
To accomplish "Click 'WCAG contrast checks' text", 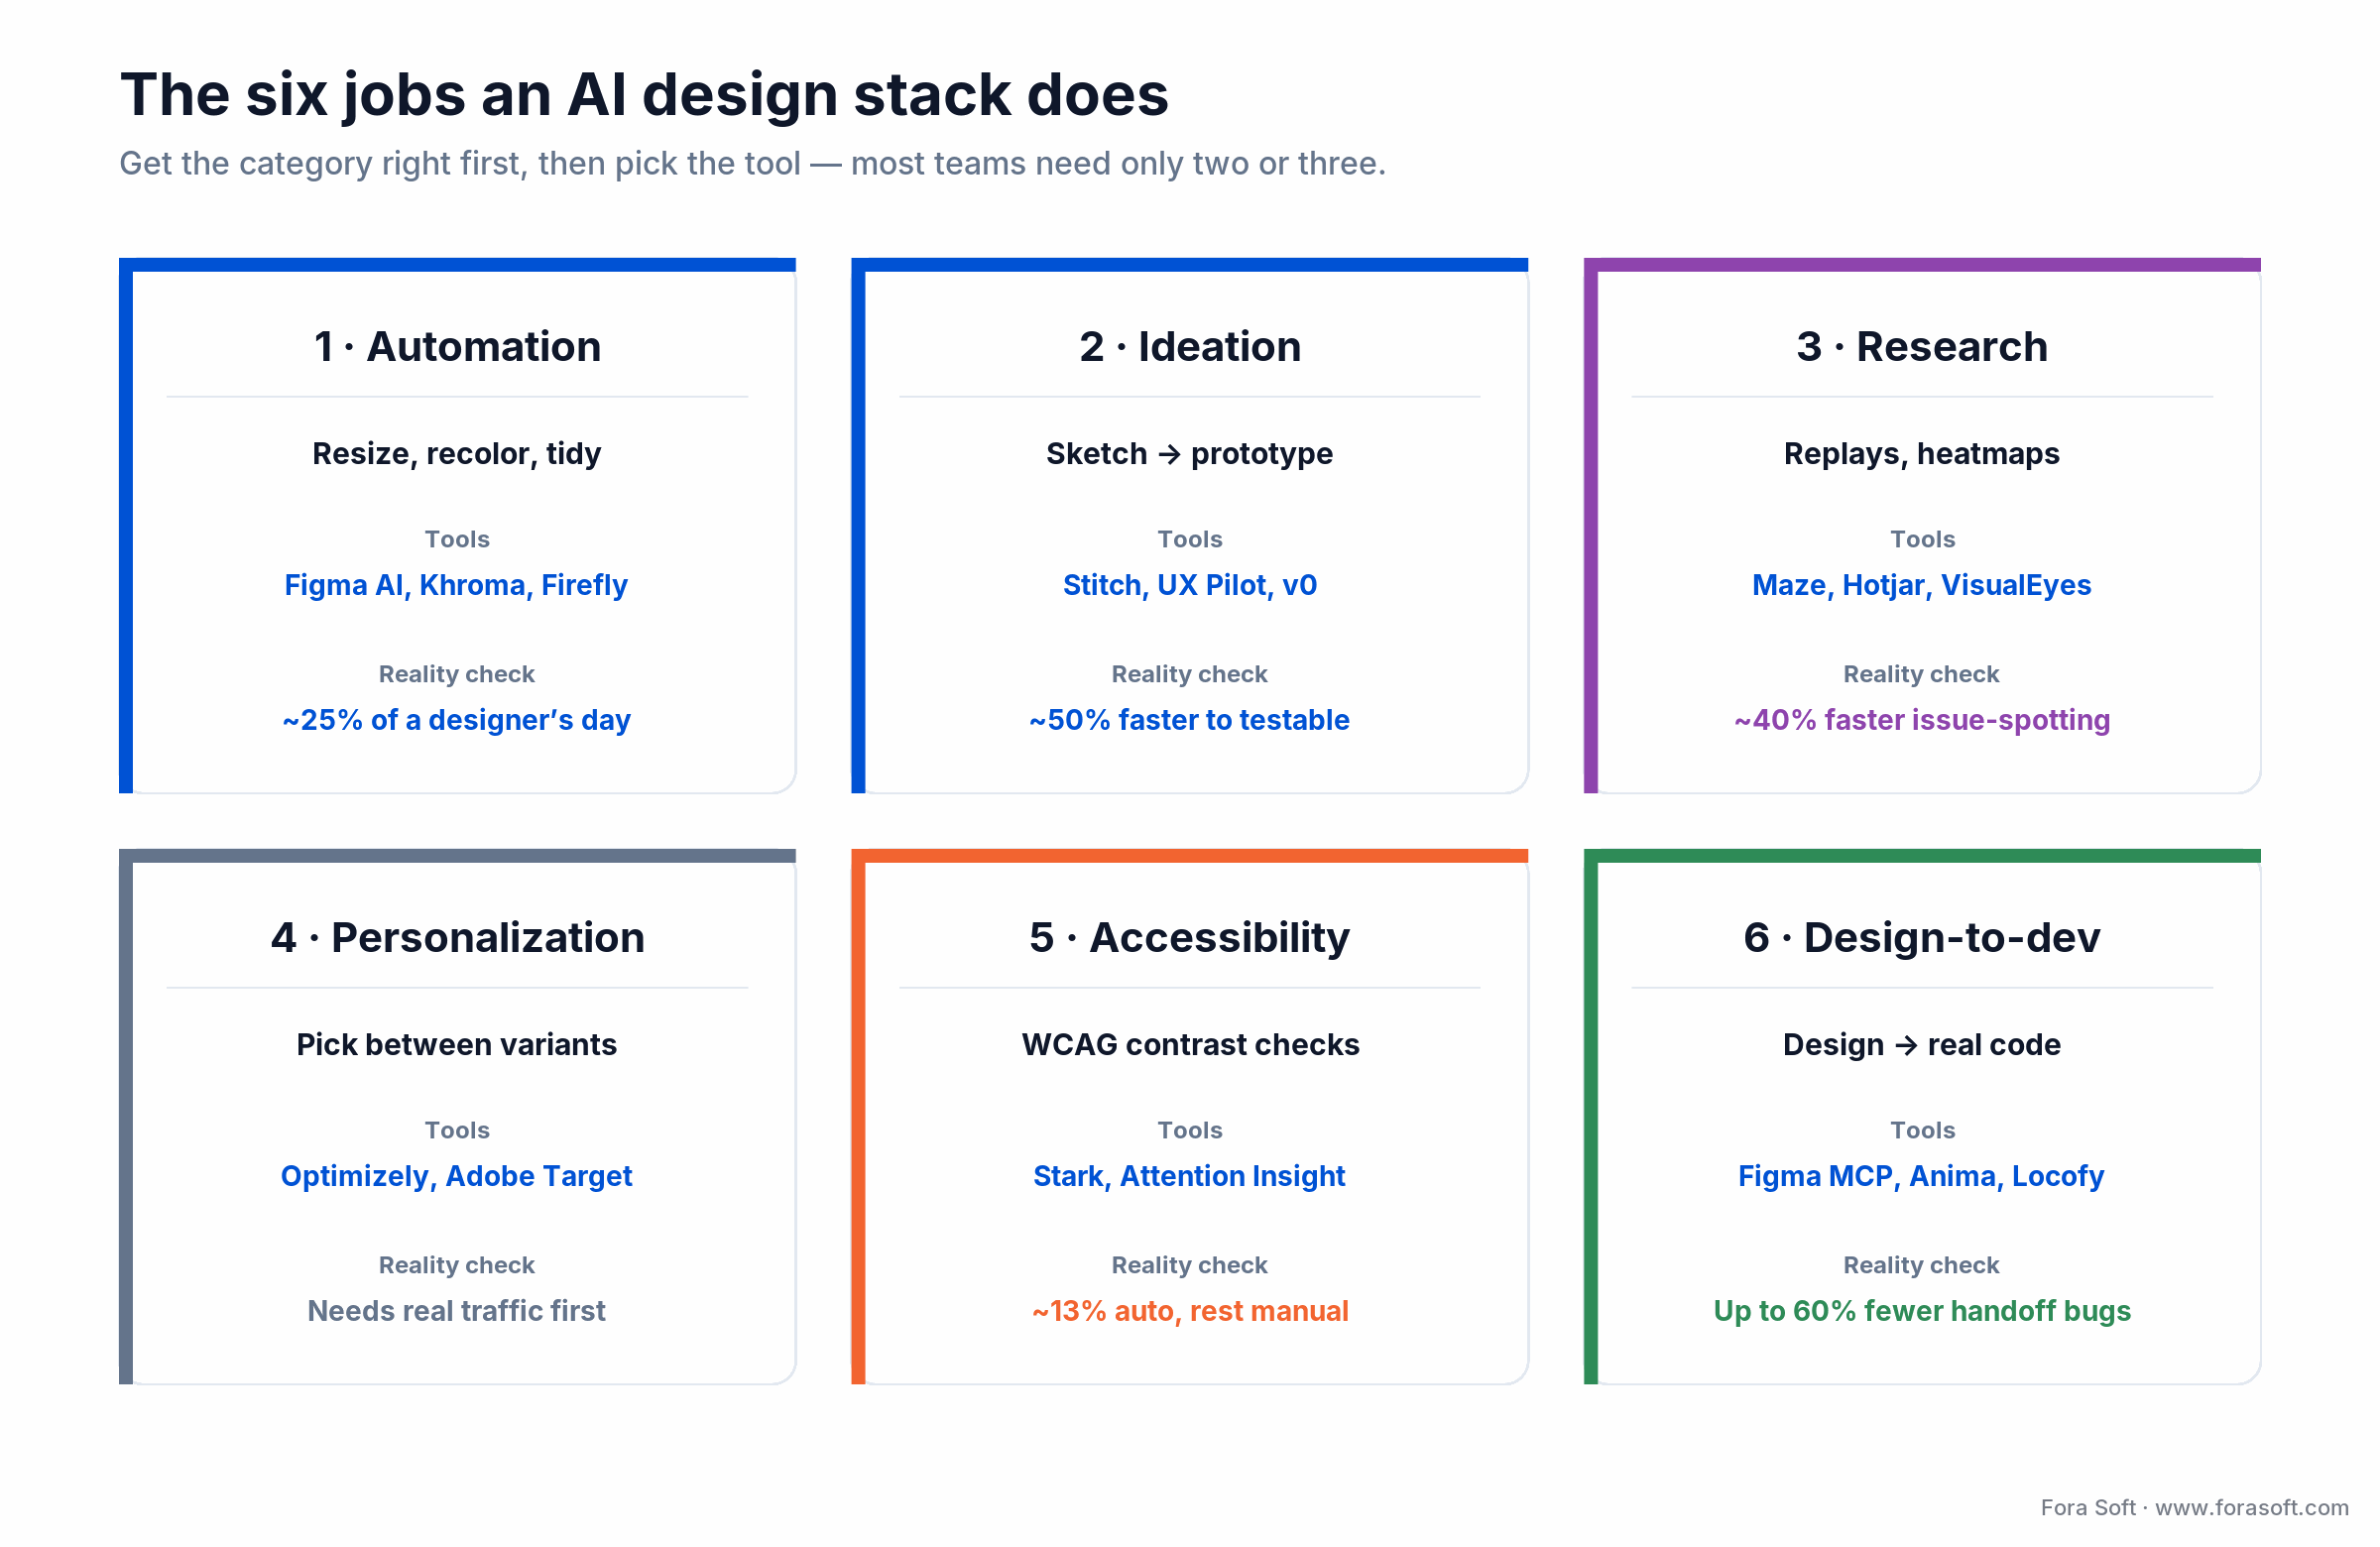I will click(x=1190, y=1044).
